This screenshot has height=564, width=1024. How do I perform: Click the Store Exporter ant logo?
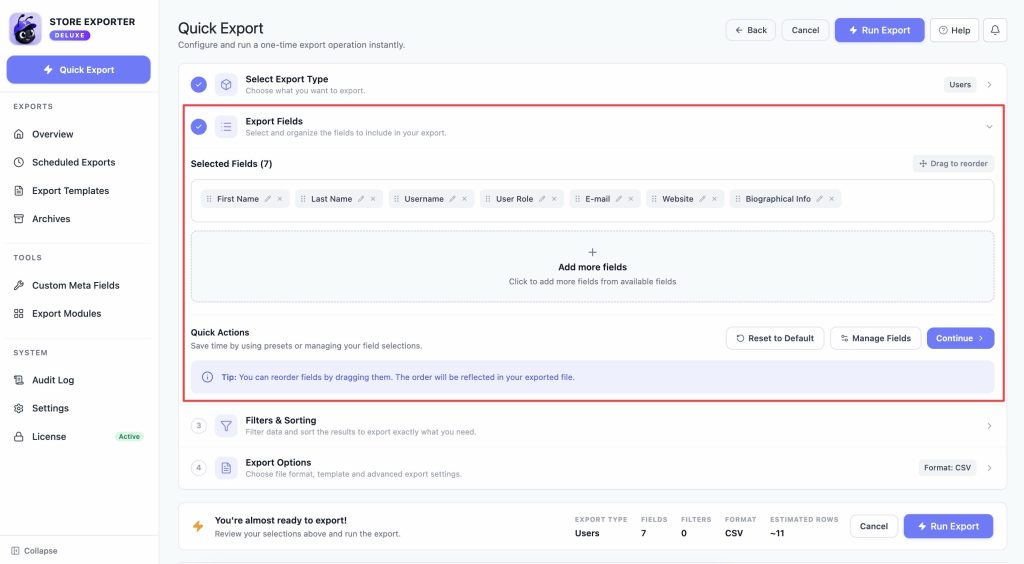pos(25,29)
